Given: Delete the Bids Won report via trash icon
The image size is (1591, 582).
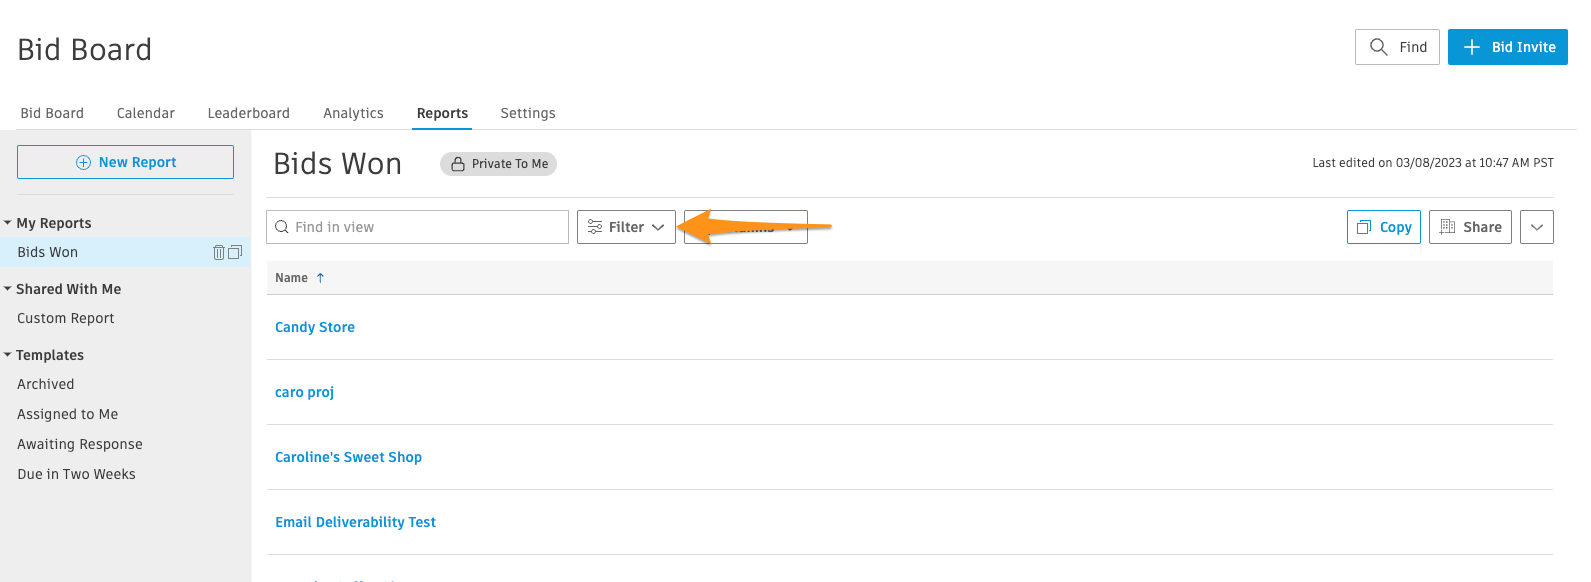Looking at the screenshot, I should point(219,253).
